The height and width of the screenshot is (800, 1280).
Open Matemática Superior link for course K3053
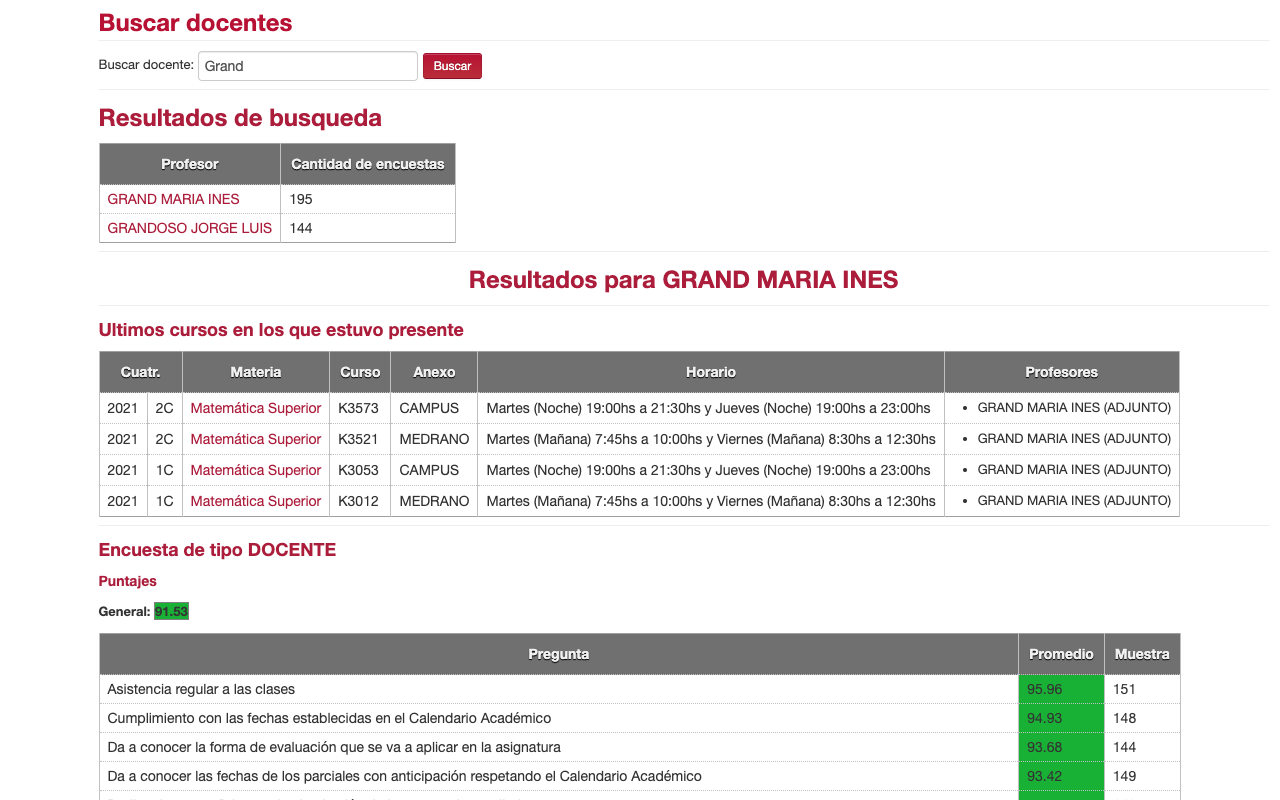[255, 470]
